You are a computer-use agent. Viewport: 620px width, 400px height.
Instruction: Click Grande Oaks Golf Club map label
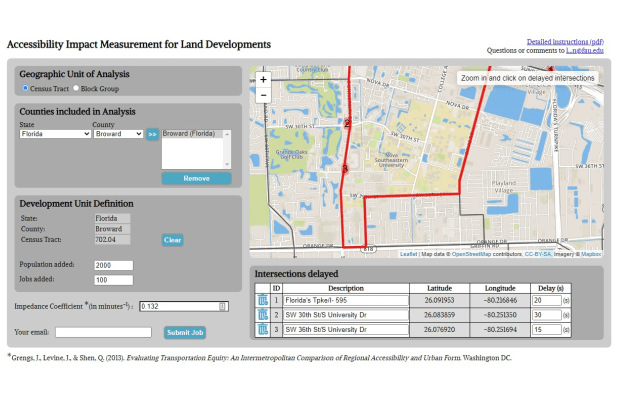click(x=291, y=154)
